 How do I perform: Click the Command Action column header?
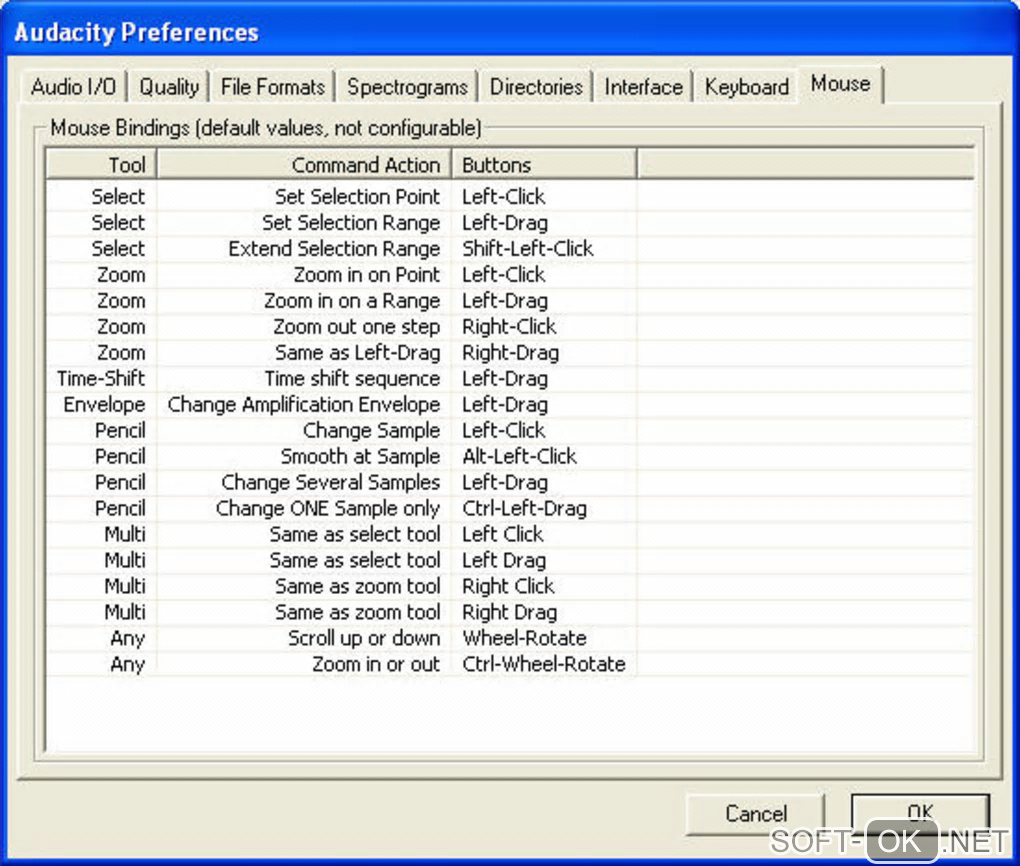coord(304,165)
